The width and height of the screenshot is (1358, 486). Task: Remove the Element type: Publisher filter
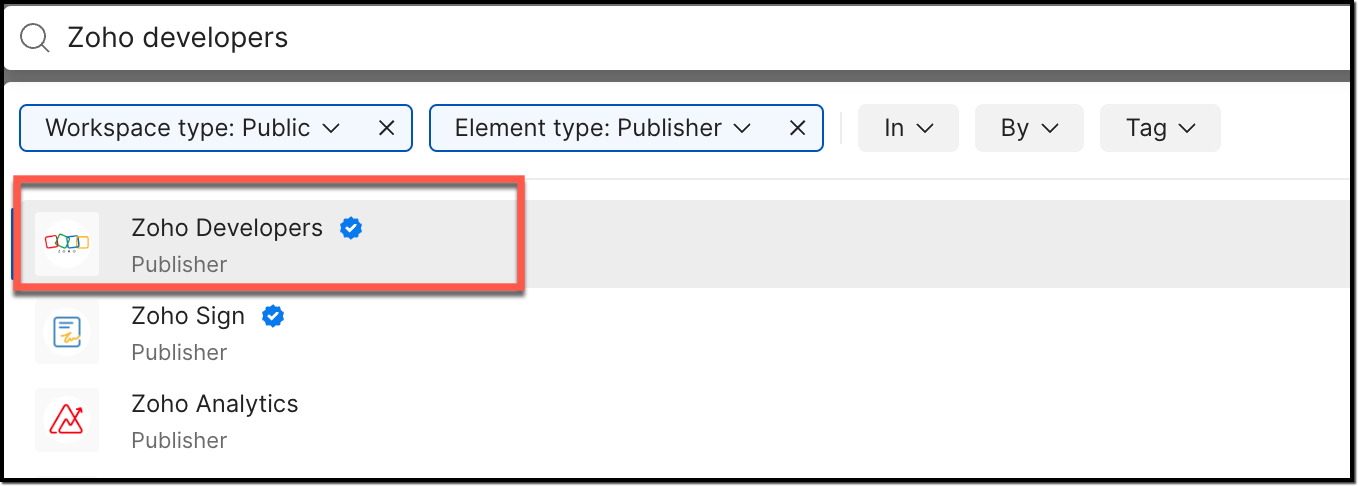pos(798,128)
